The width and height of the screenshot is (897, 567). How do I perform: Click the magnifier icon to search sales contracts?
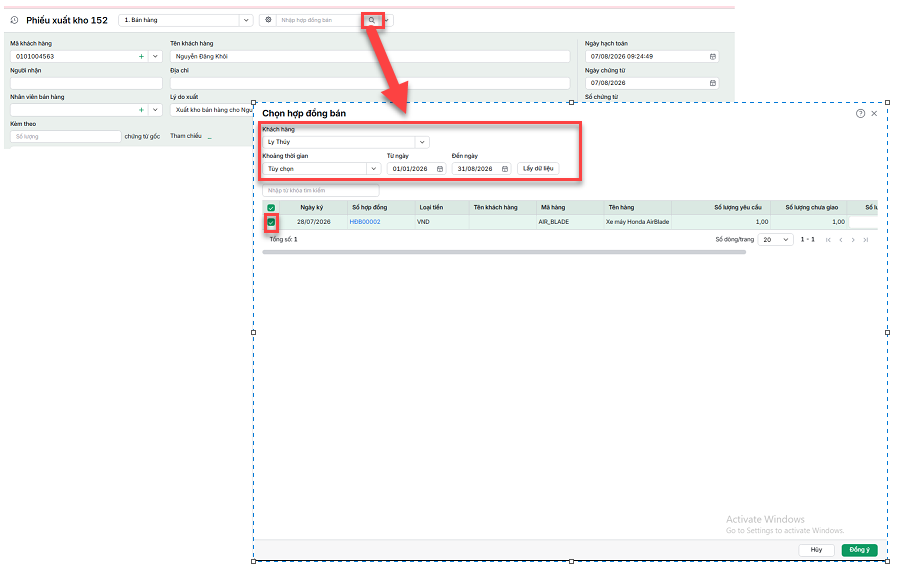tap(372, 20)
